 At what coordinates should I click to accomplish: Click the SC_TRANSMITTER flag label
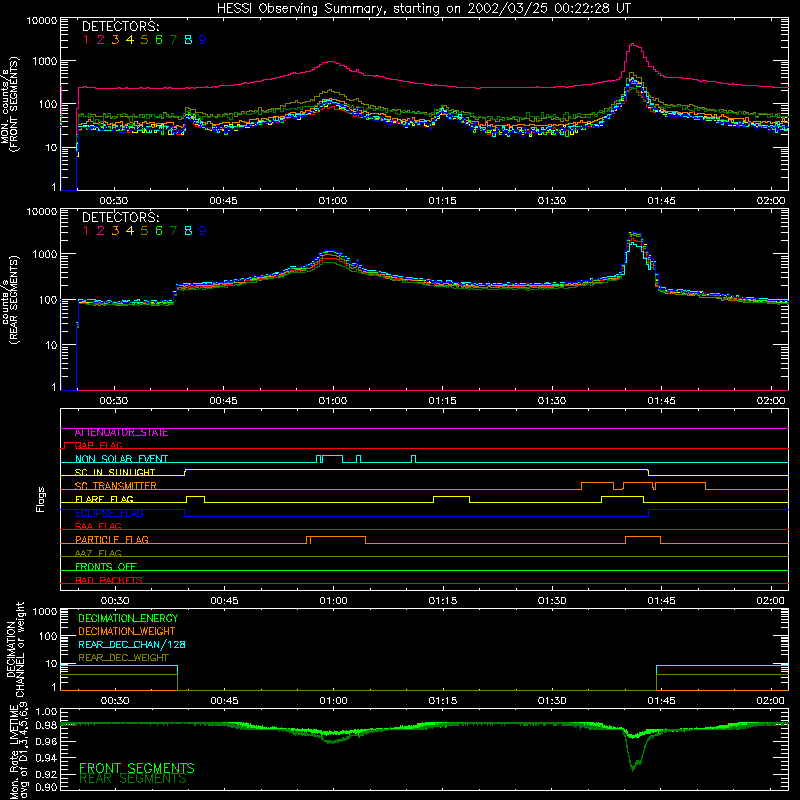[x=116, y=486]
